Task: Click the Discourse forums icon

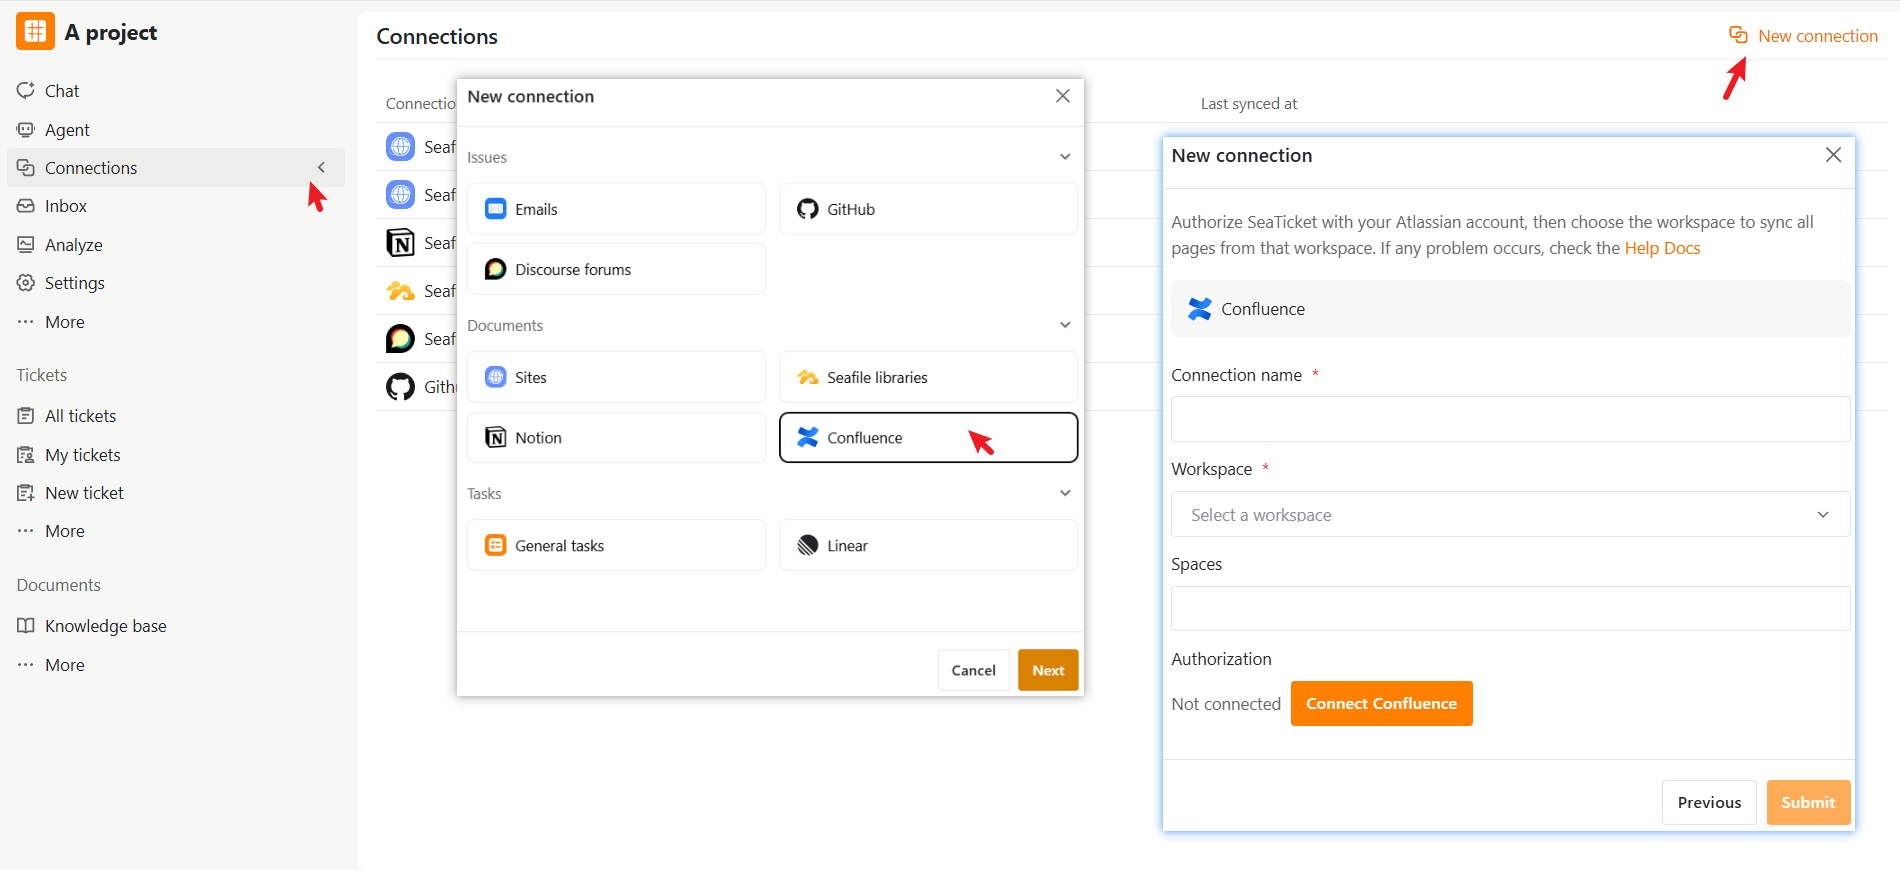Action: click(495, 269)
